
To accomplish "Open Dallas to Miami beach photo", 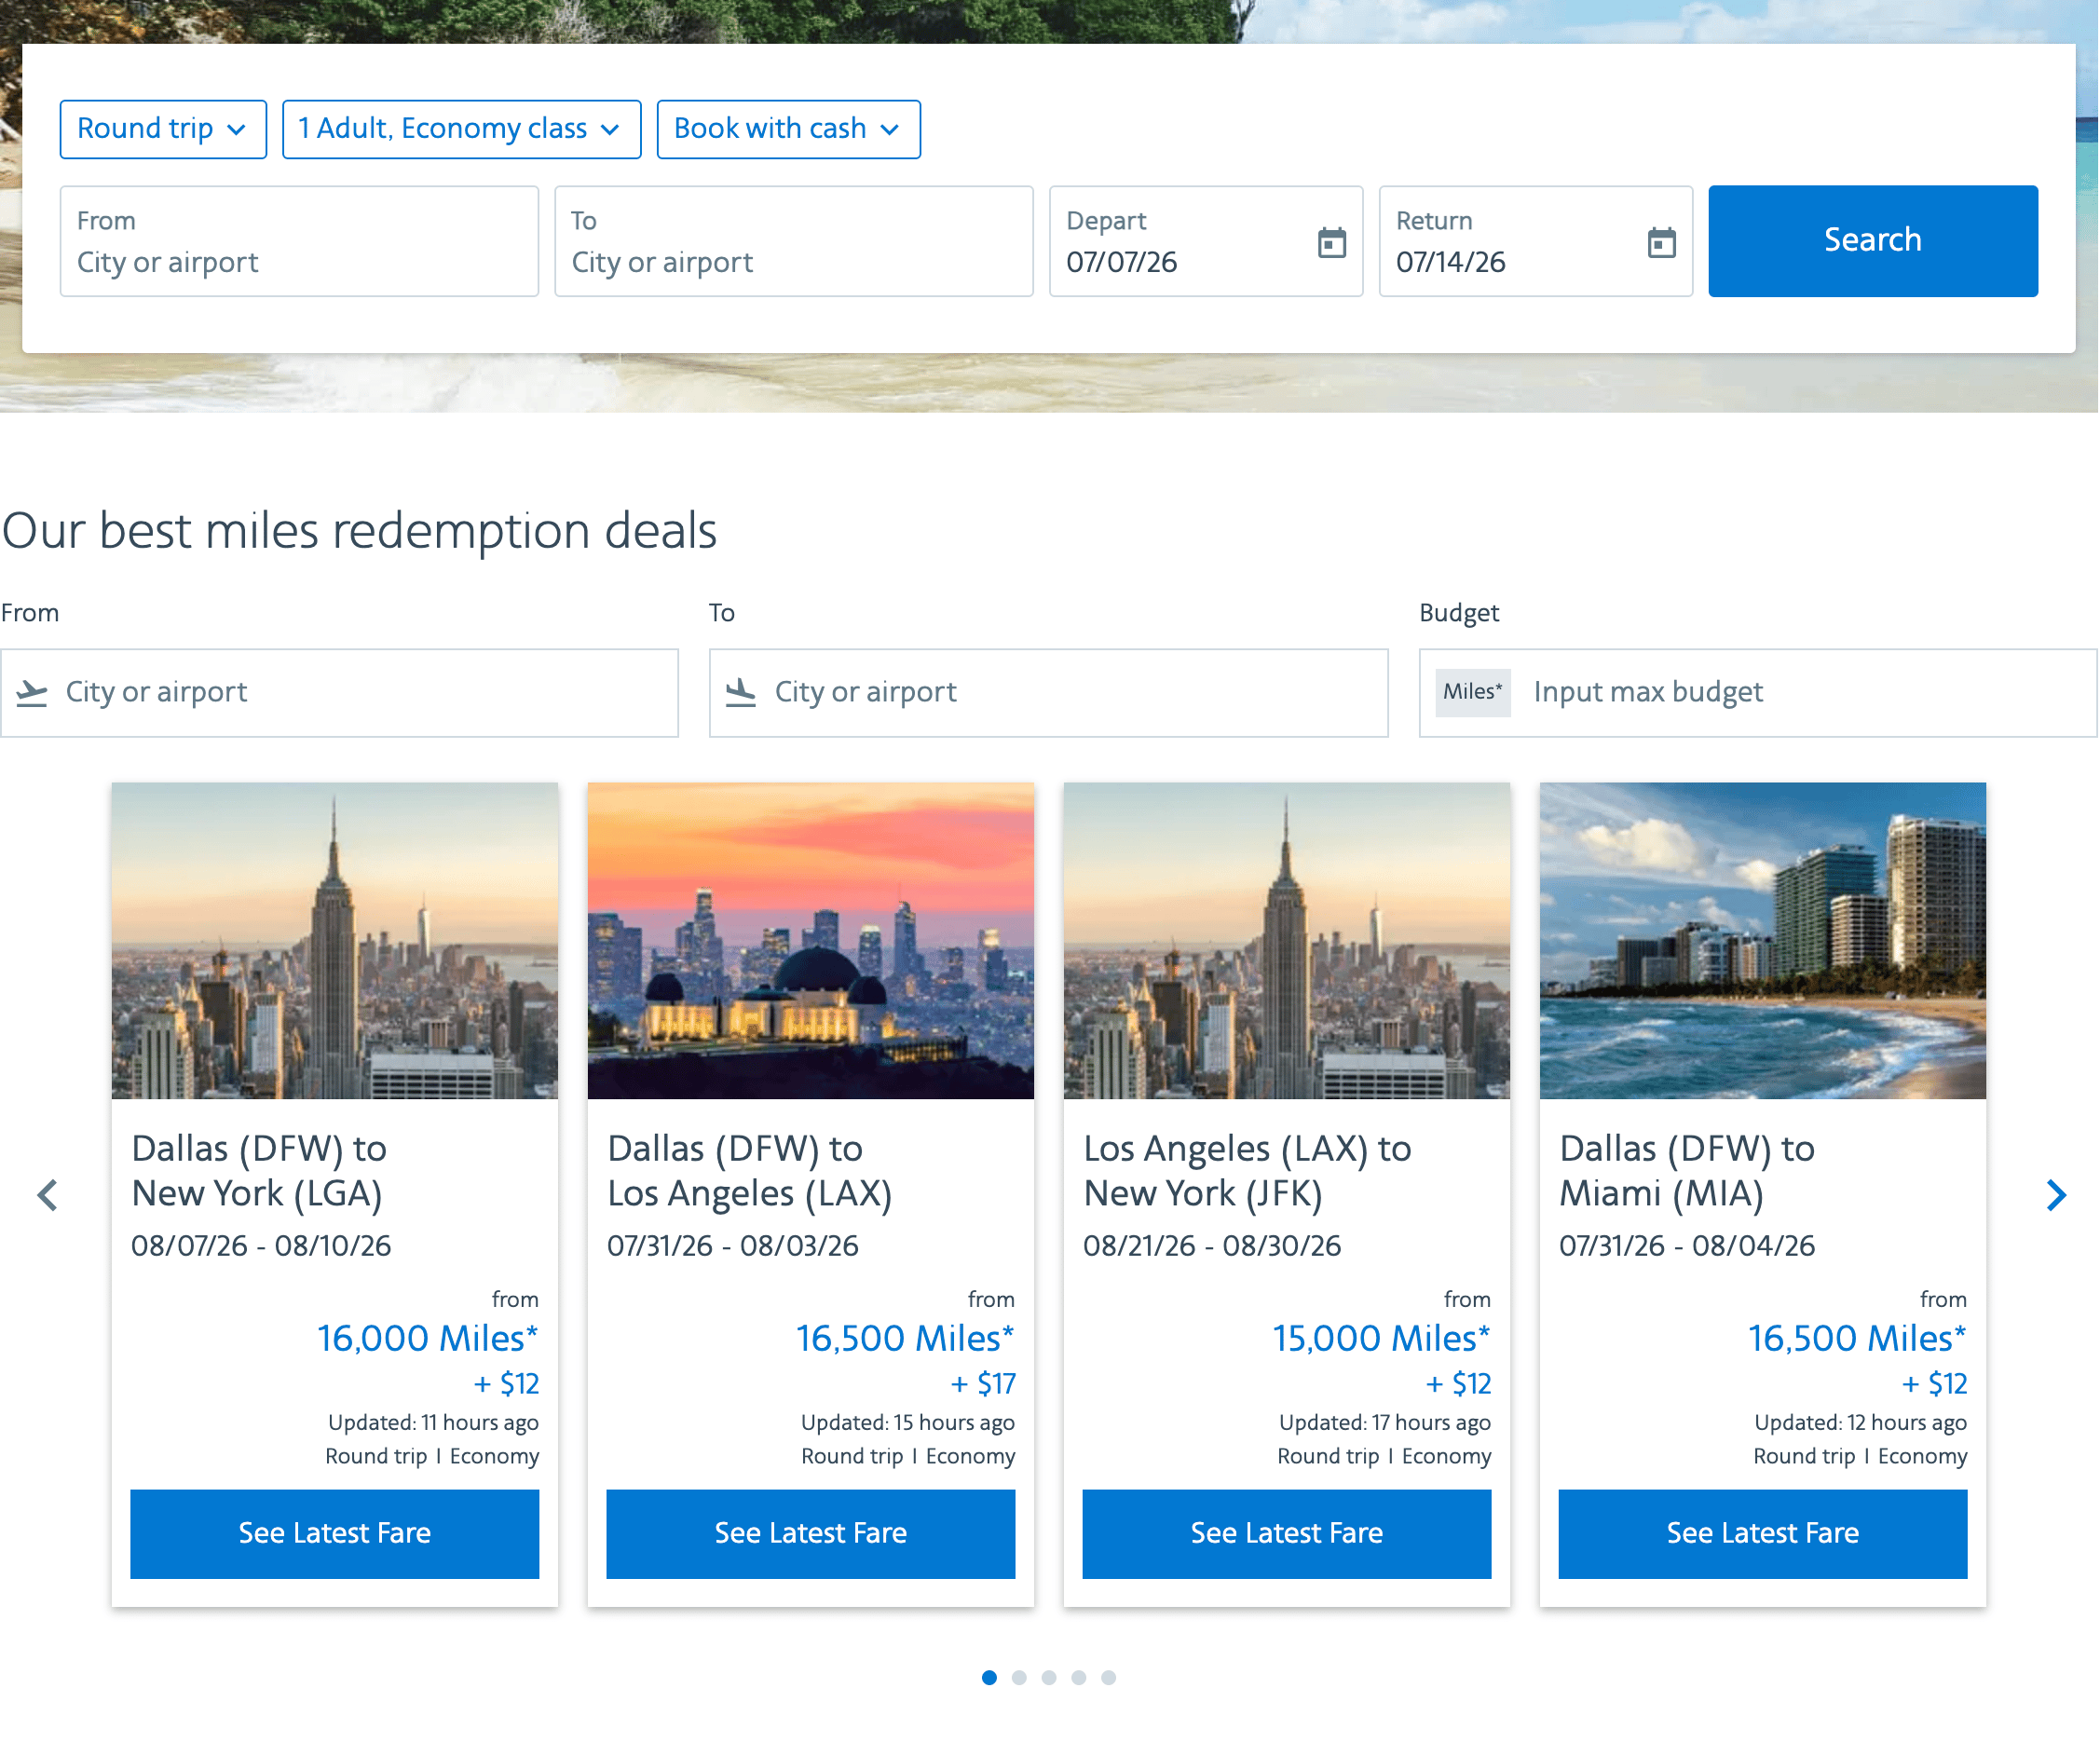I will coord(1762,941).
